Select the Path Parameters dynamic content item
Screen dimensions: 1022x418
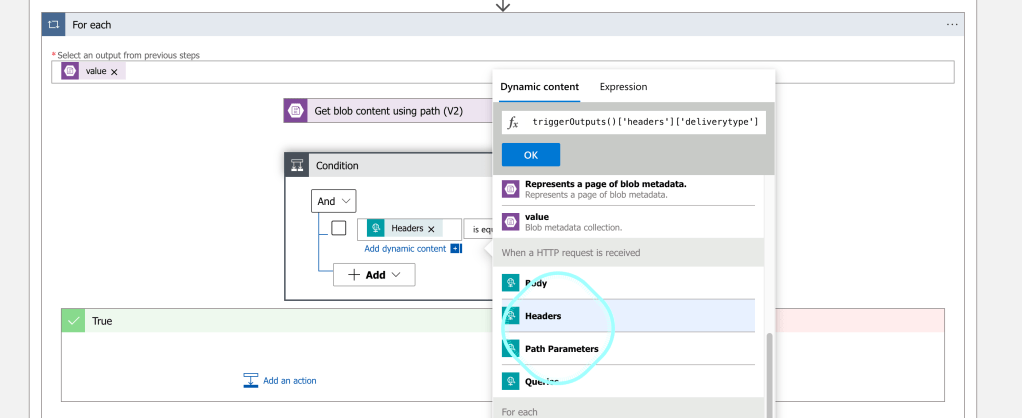click(628, 348)
